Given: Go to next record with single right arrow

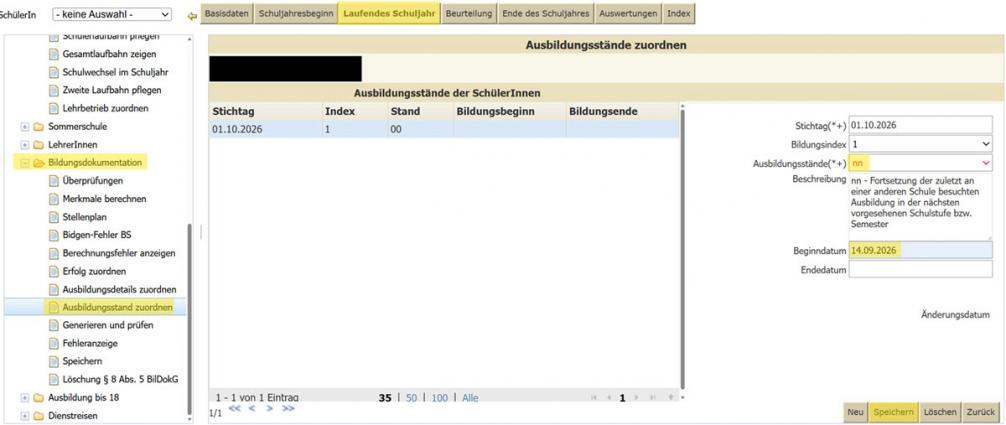Looking at the screenshot, I should [x=270, y=408].
